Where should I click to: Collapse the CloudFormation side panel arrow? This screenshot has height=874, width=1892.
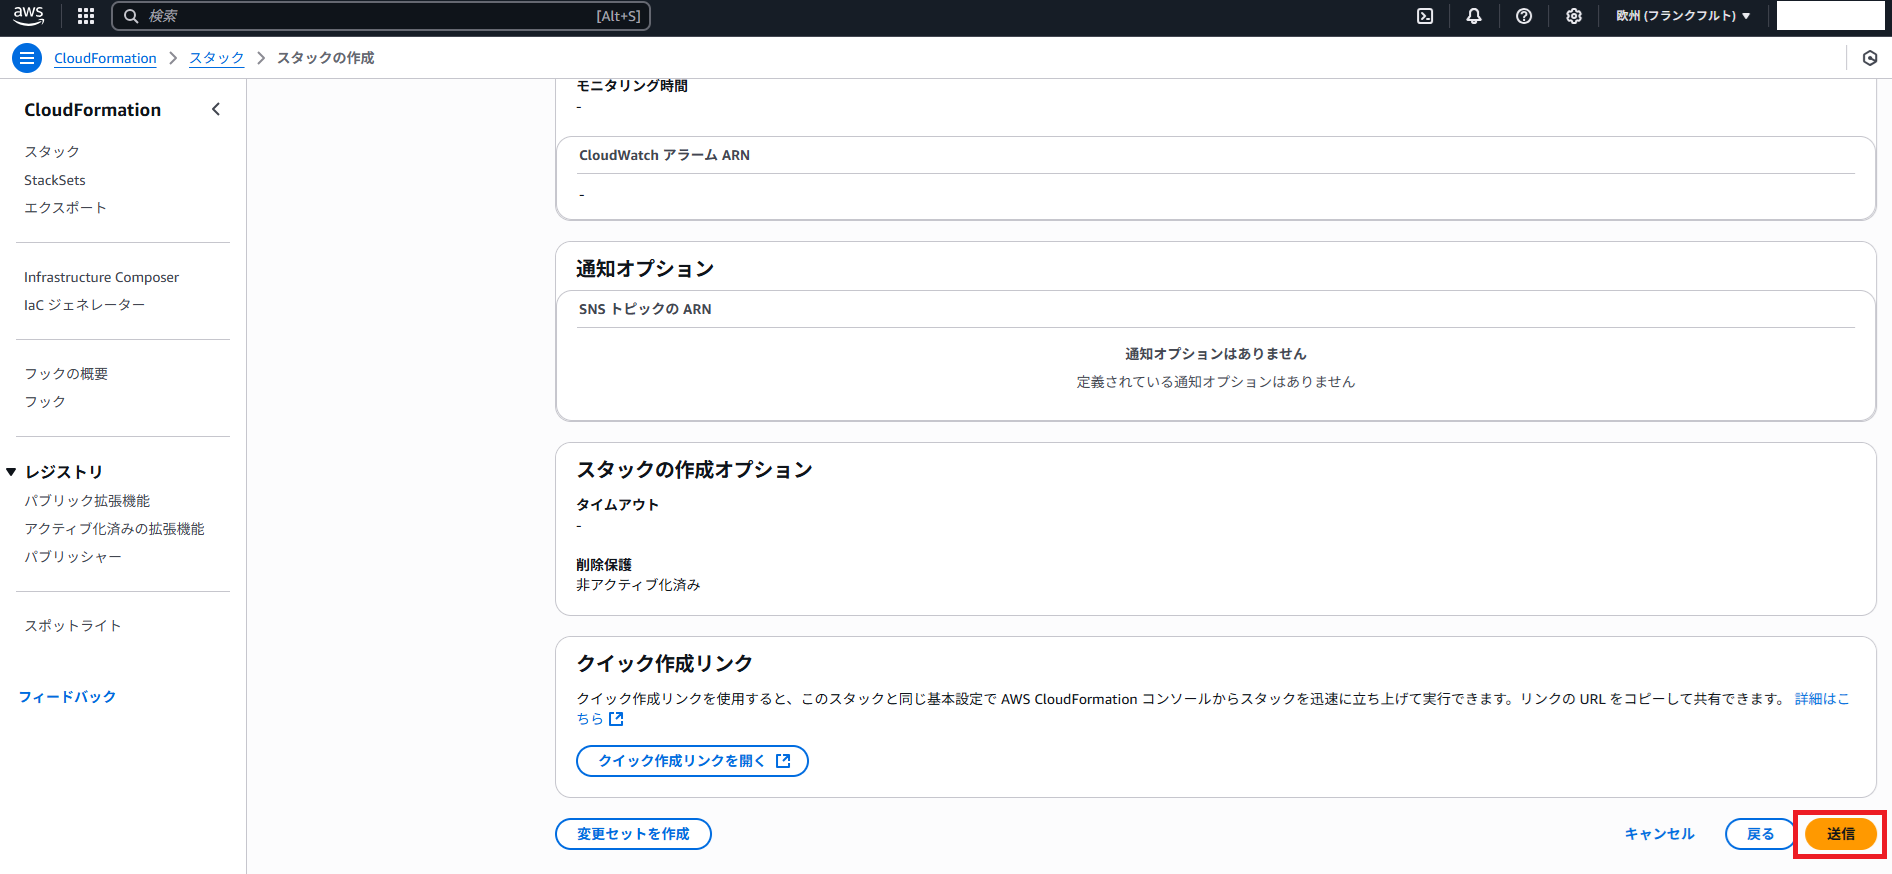click(x=216, y=109)
